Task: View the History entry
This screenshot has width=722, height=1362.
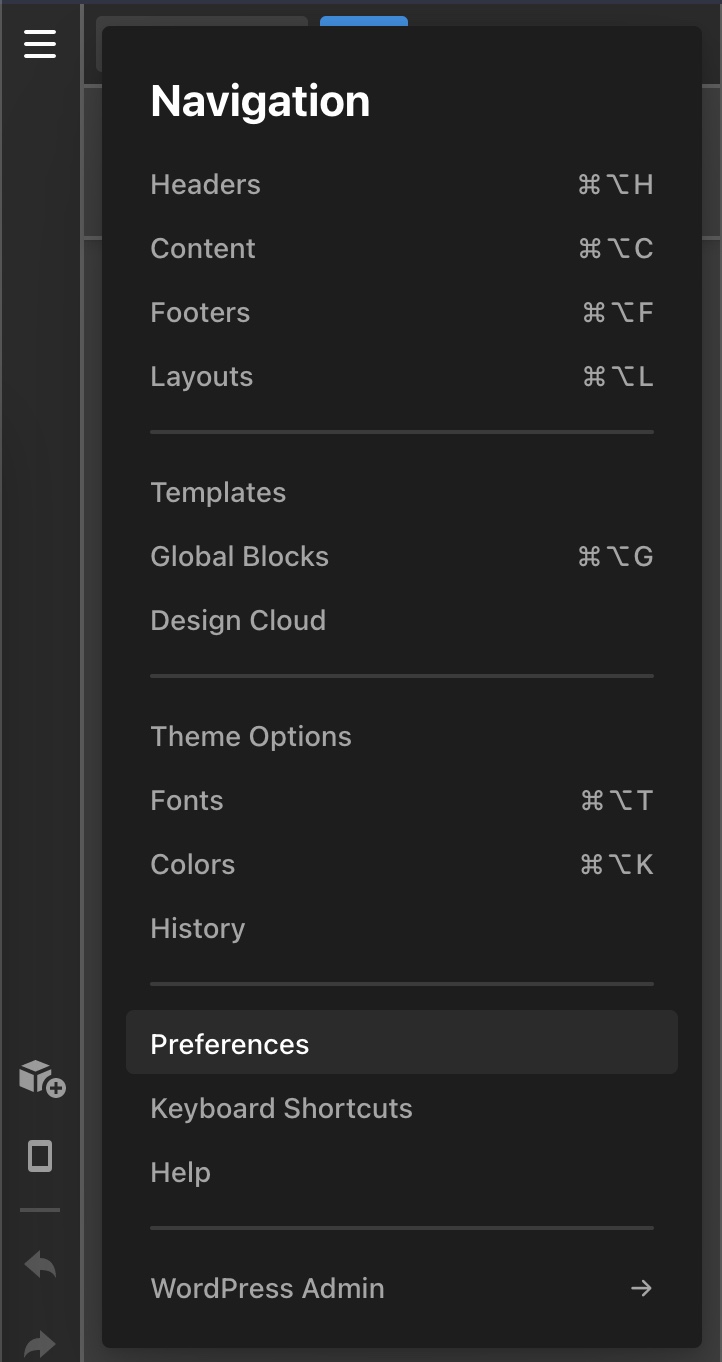Action: tap(402, 929)
